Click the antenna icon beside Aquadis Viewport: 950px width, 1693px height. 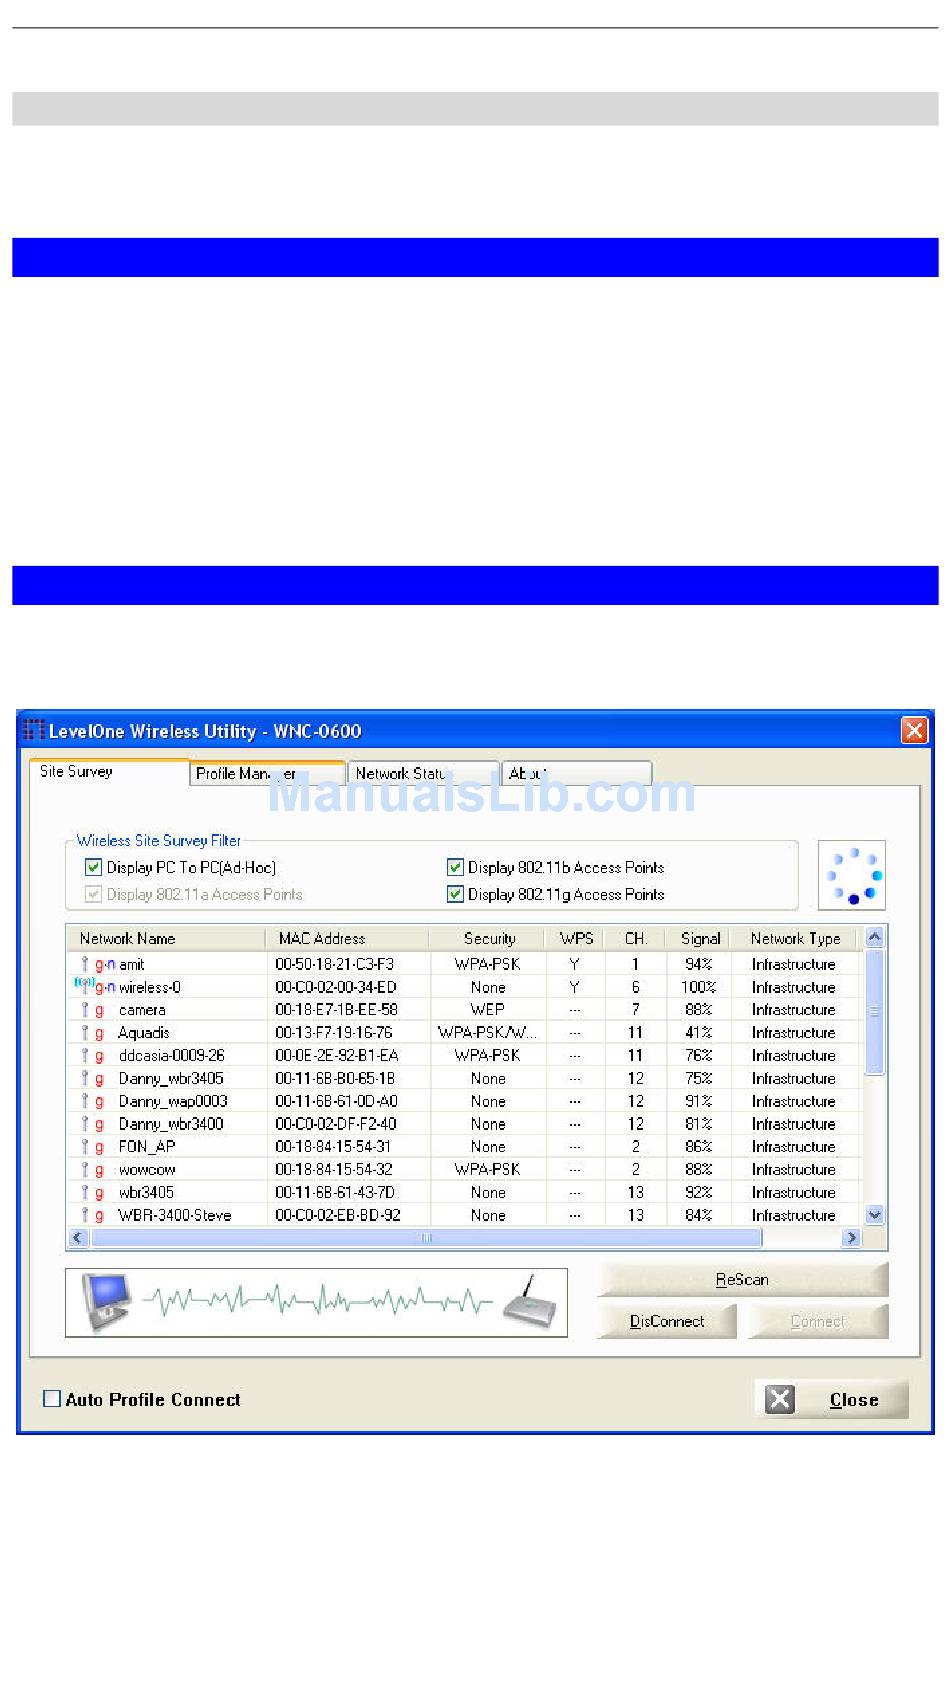click(85, 1033)
